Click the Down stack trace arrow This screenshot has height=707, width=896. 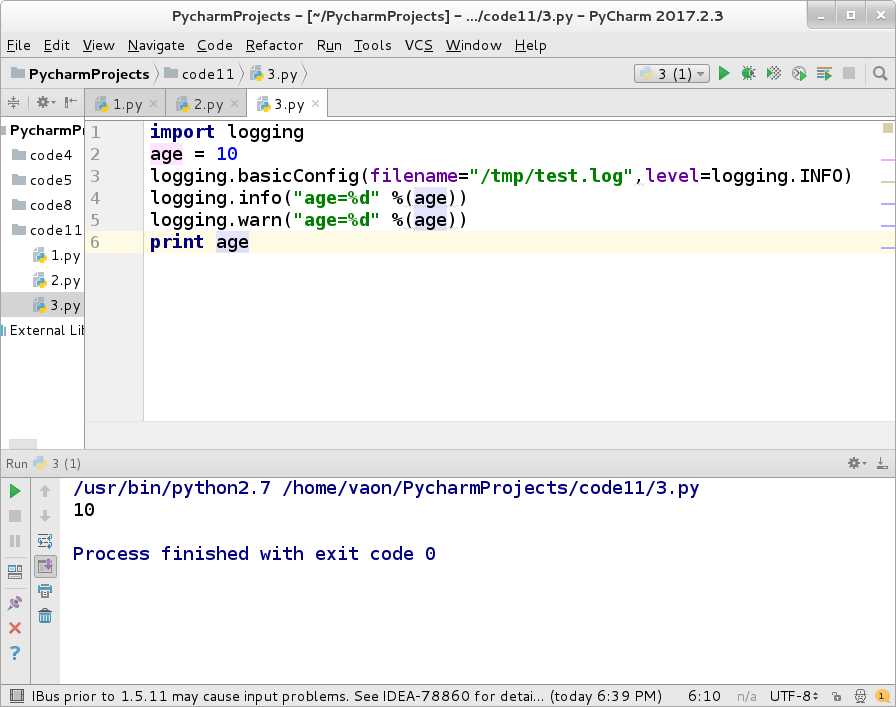tap(45, 516)
